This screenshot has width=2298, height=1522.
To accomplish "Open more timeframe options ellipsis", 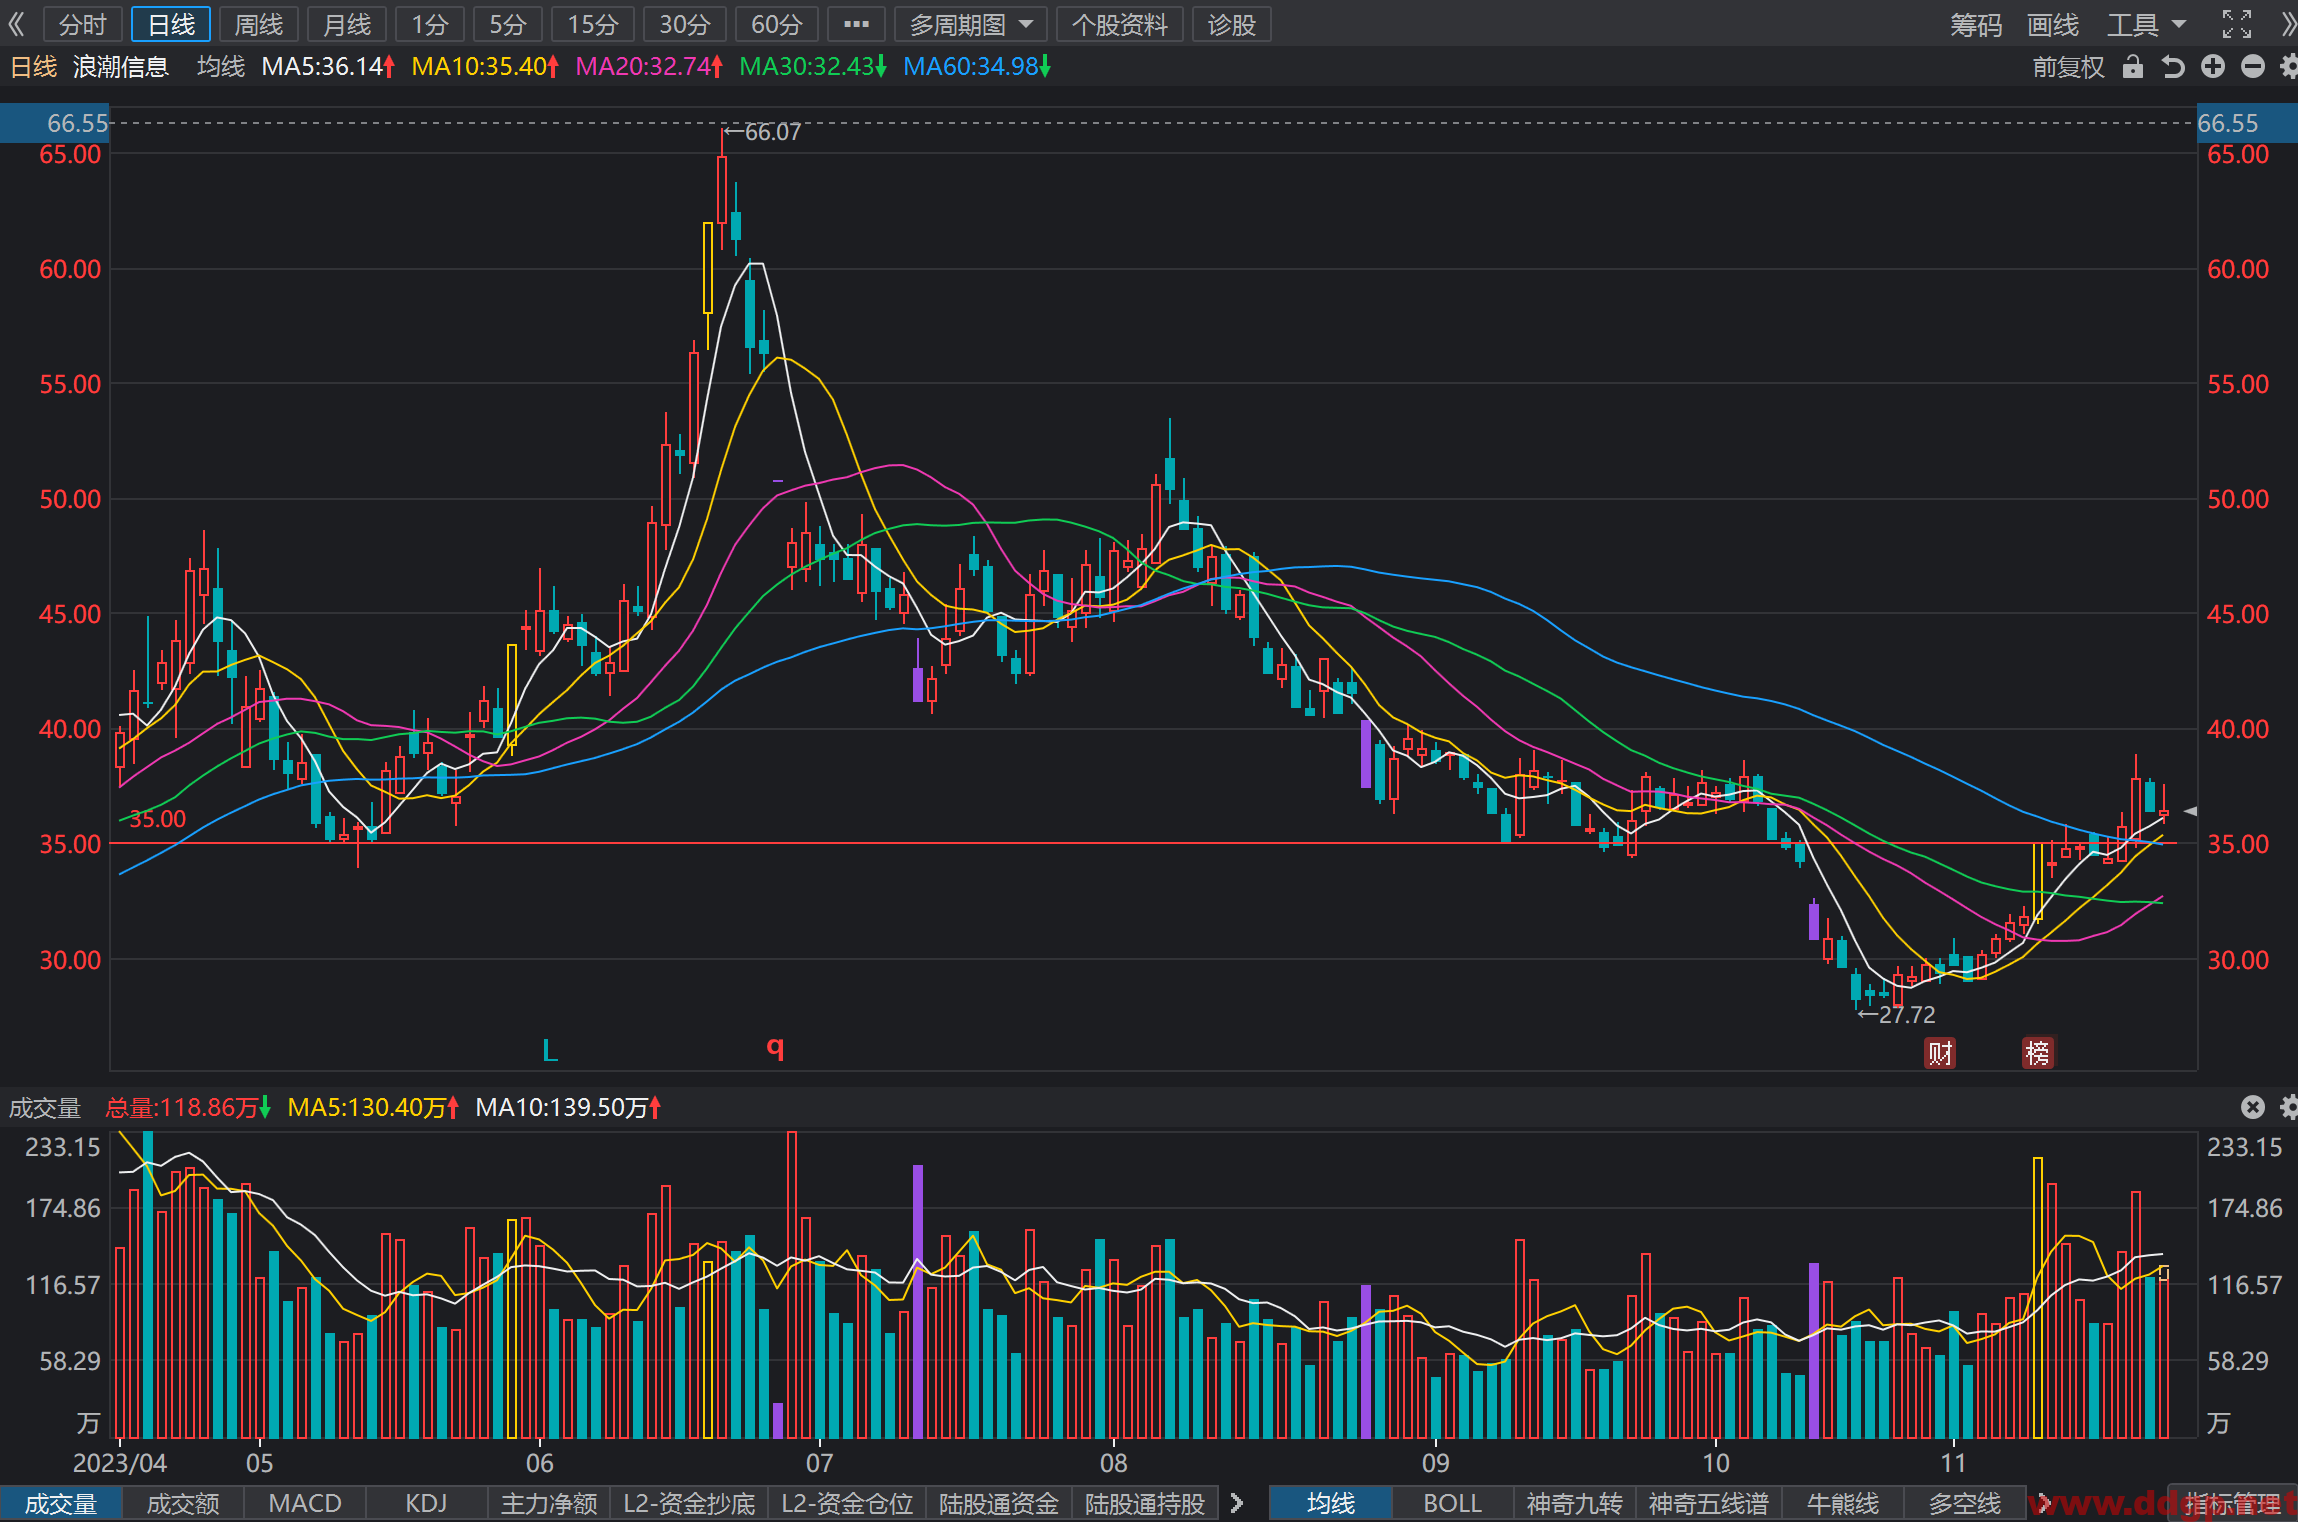I will click(856, 24).
